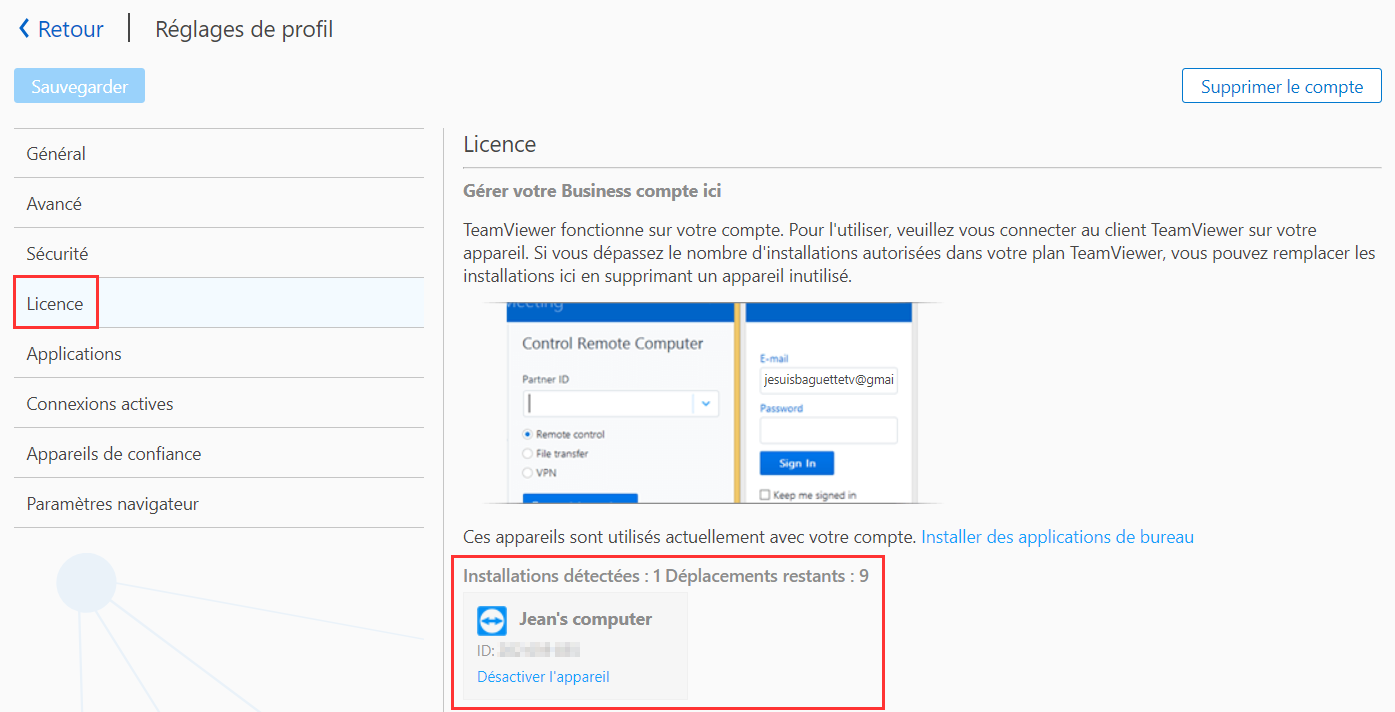
Task: Select the Licence menu item
Action: point(219,303)
